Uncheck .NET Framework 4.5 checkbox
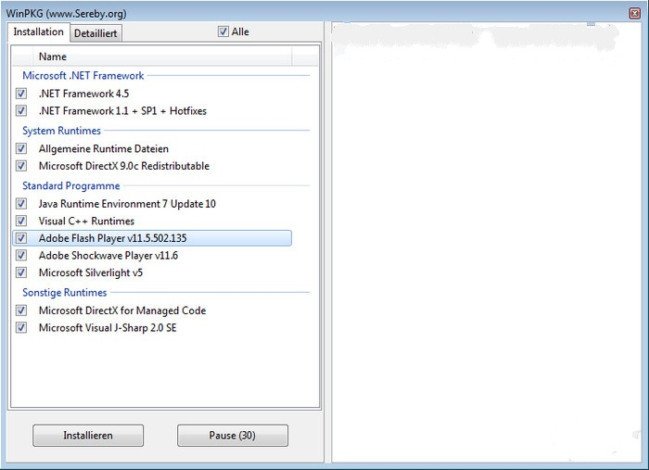 point(21,94)
